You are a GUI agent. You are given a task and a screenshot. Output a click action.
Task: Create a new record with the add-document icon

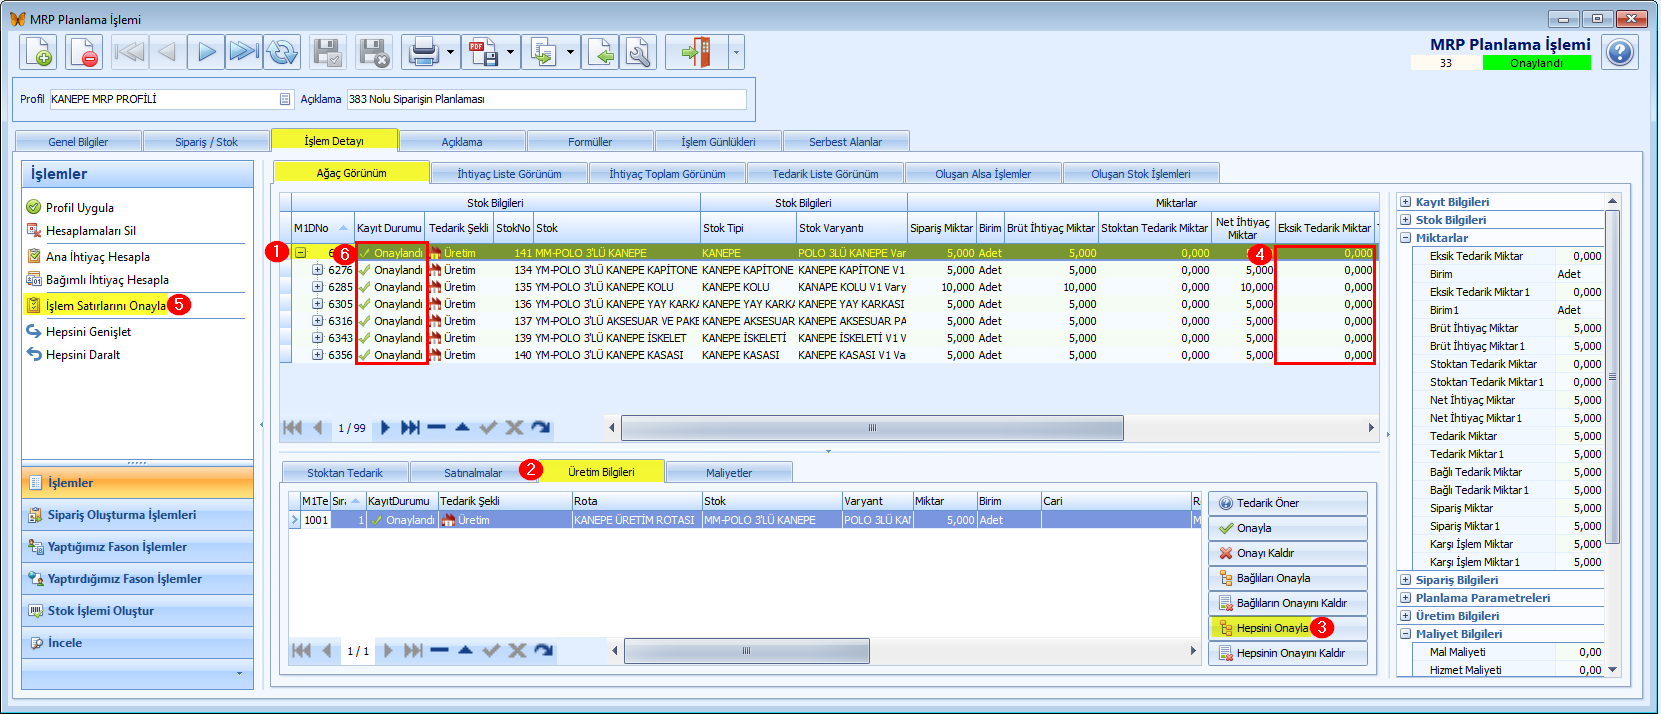pyautogui.click(x=39, y=52)
